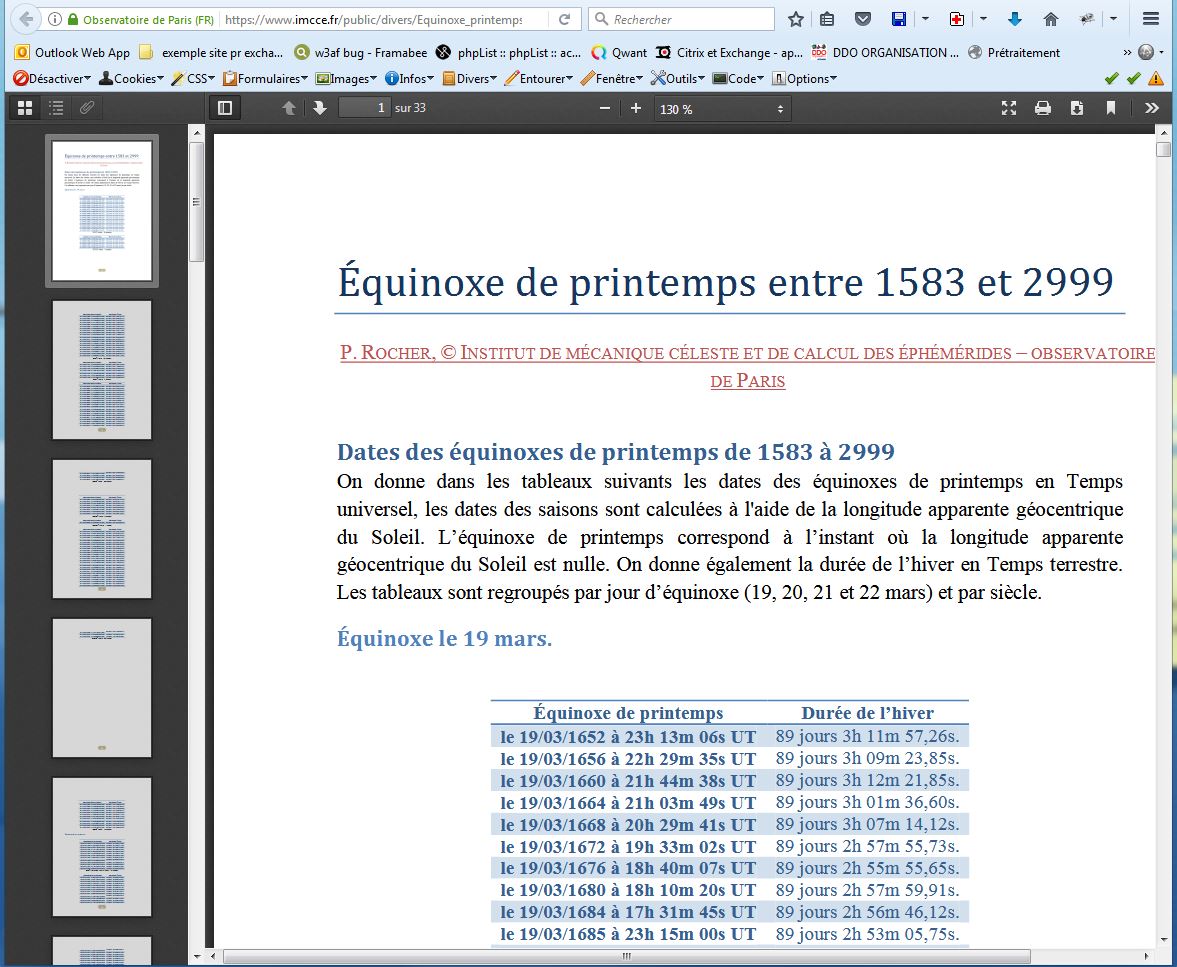Go to next page with down arrow
Screen dimensions: 1177x967
[320, 108]
